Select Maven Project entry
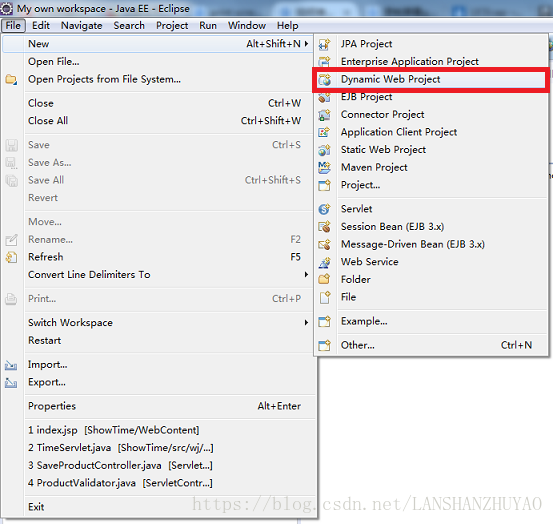 (431, 167)
